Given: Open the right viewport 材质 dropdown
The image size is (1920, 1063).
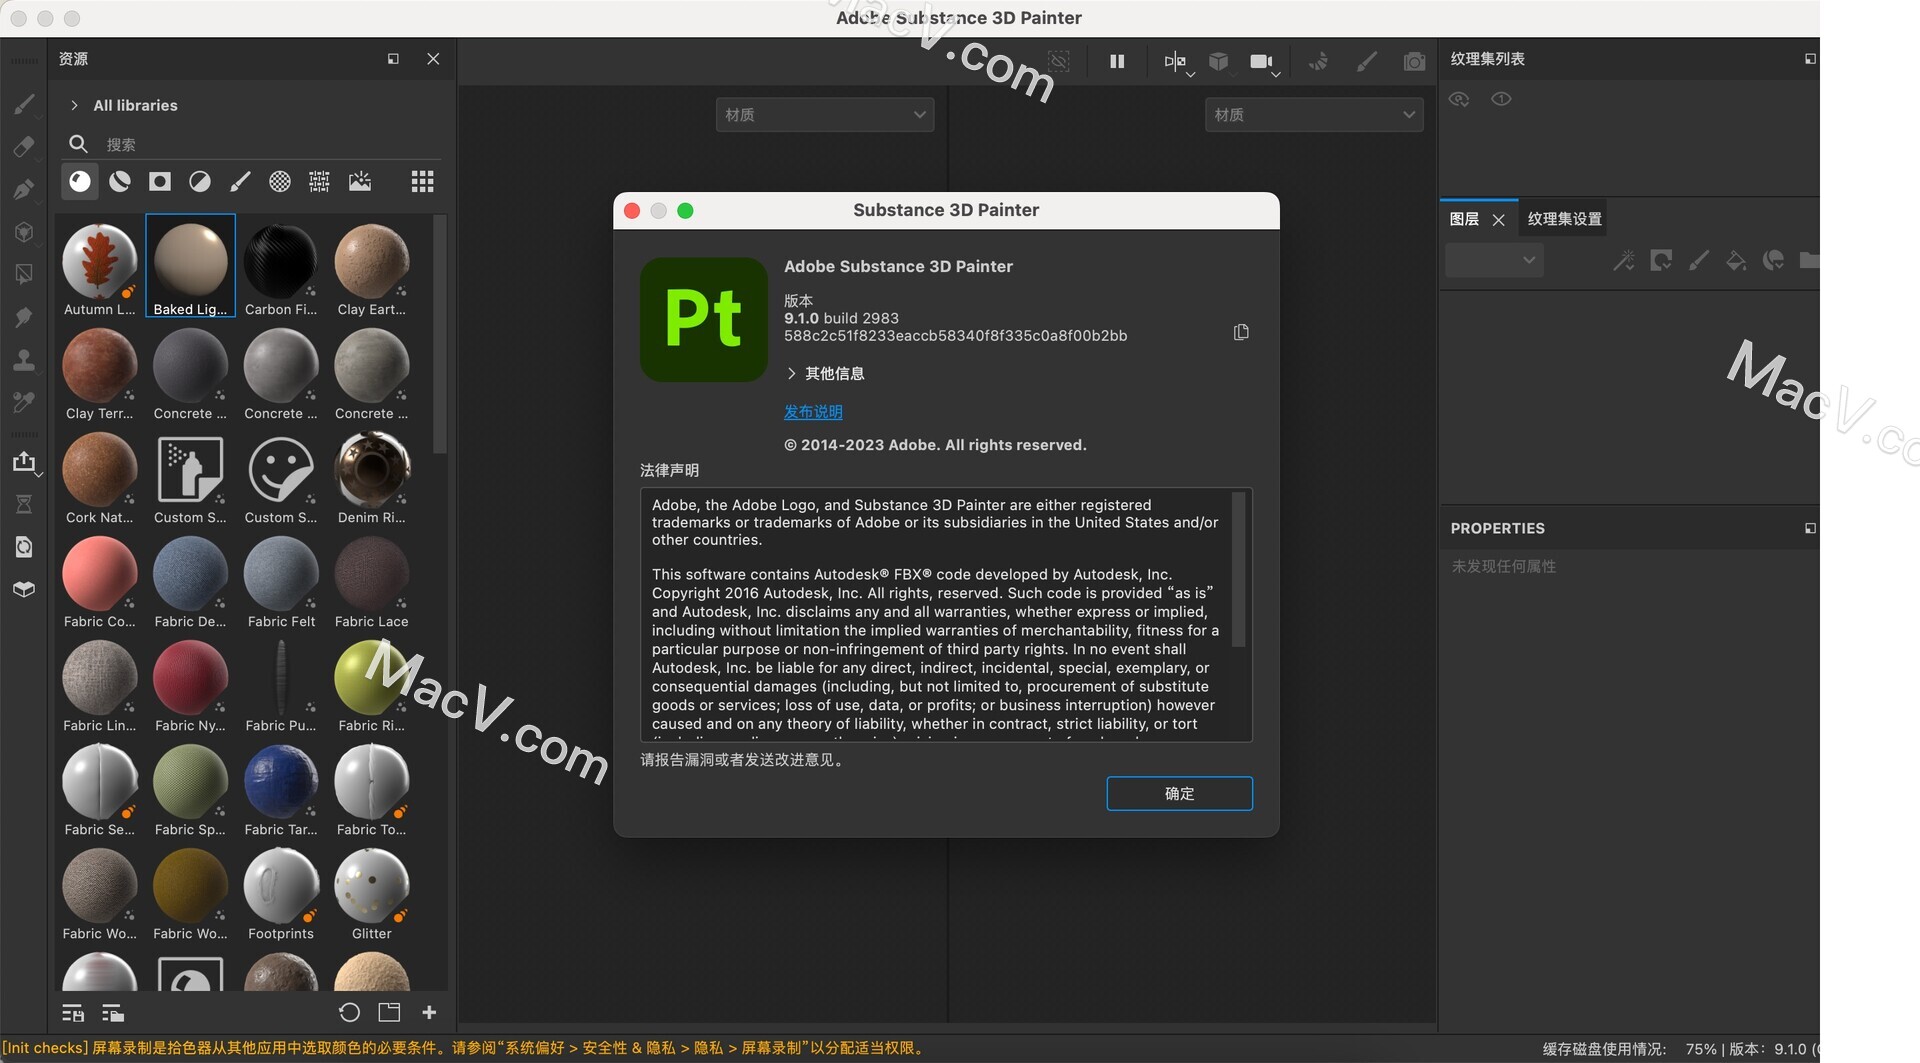Looking at the screenshot, I should (x=1314, y=115).
